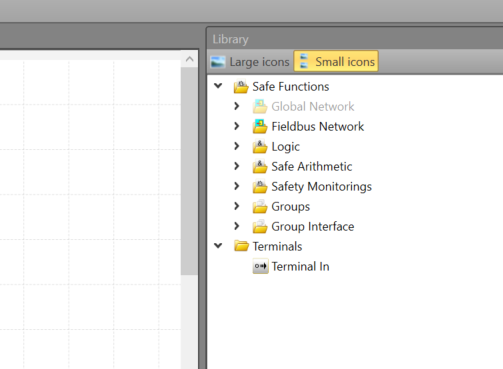Expand the Global Network node
503x369 pixels.
tap(237, 106)
